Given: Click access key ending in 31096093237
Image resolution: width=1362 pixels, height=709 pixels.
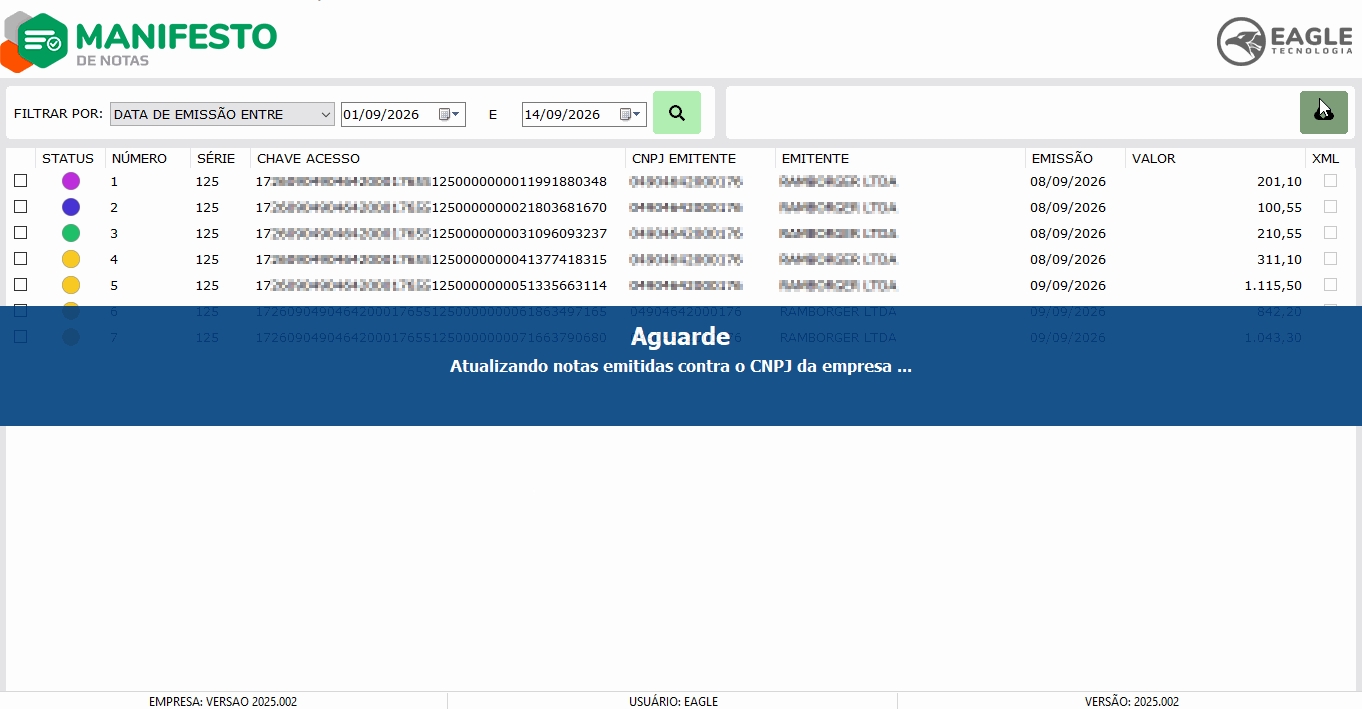Looking at the screenshot, I should coord(432,234).
